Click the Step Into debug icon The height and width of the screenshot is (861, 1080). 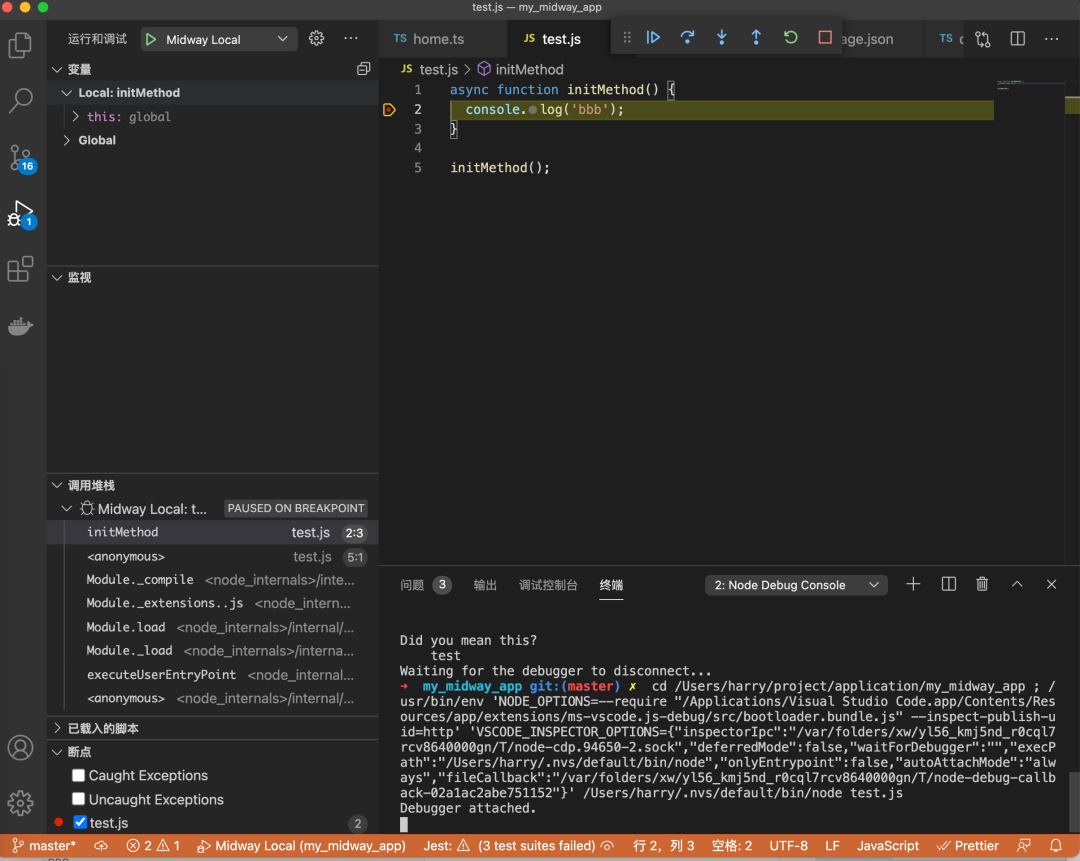721,38
